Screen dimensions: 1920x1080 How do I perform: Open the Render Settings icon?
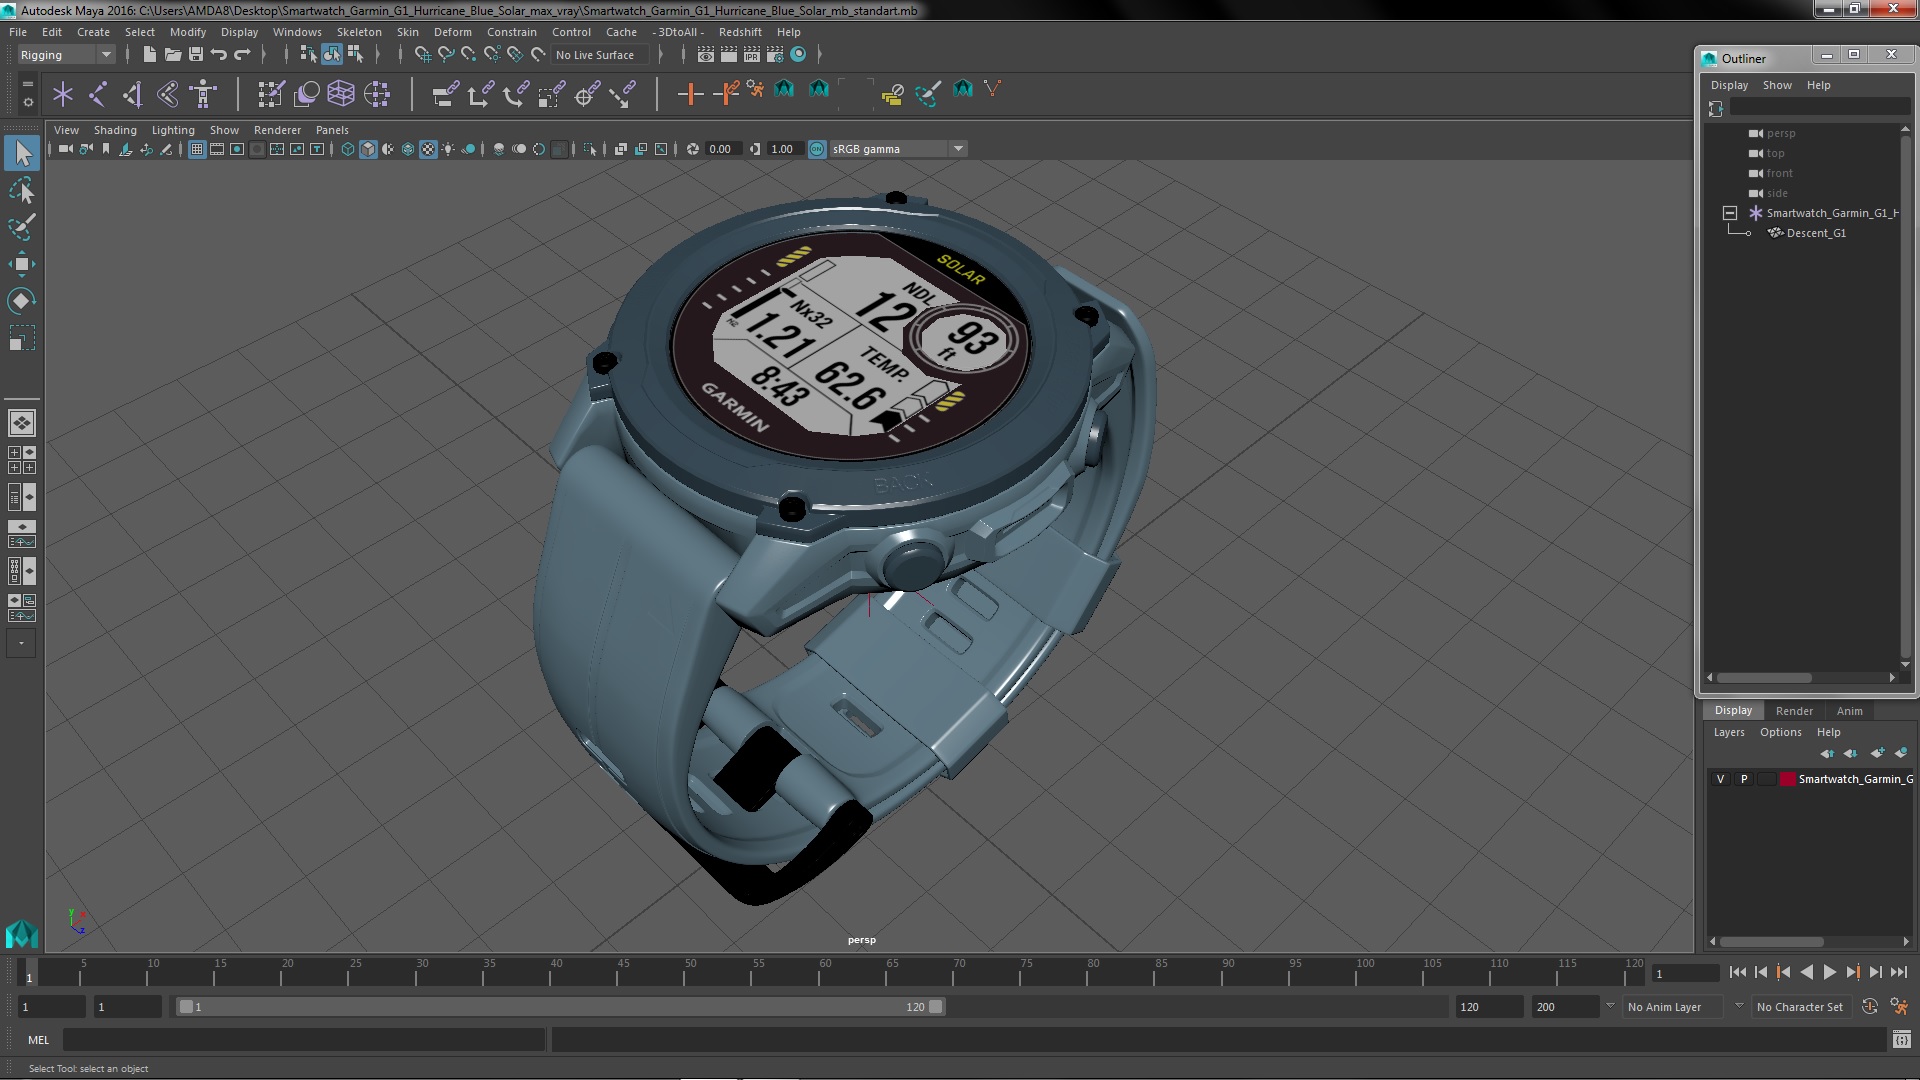[x=775, y=55]
